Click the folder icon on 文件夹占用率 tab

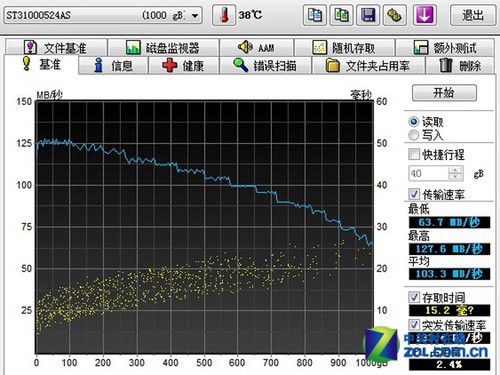[332, 65]
